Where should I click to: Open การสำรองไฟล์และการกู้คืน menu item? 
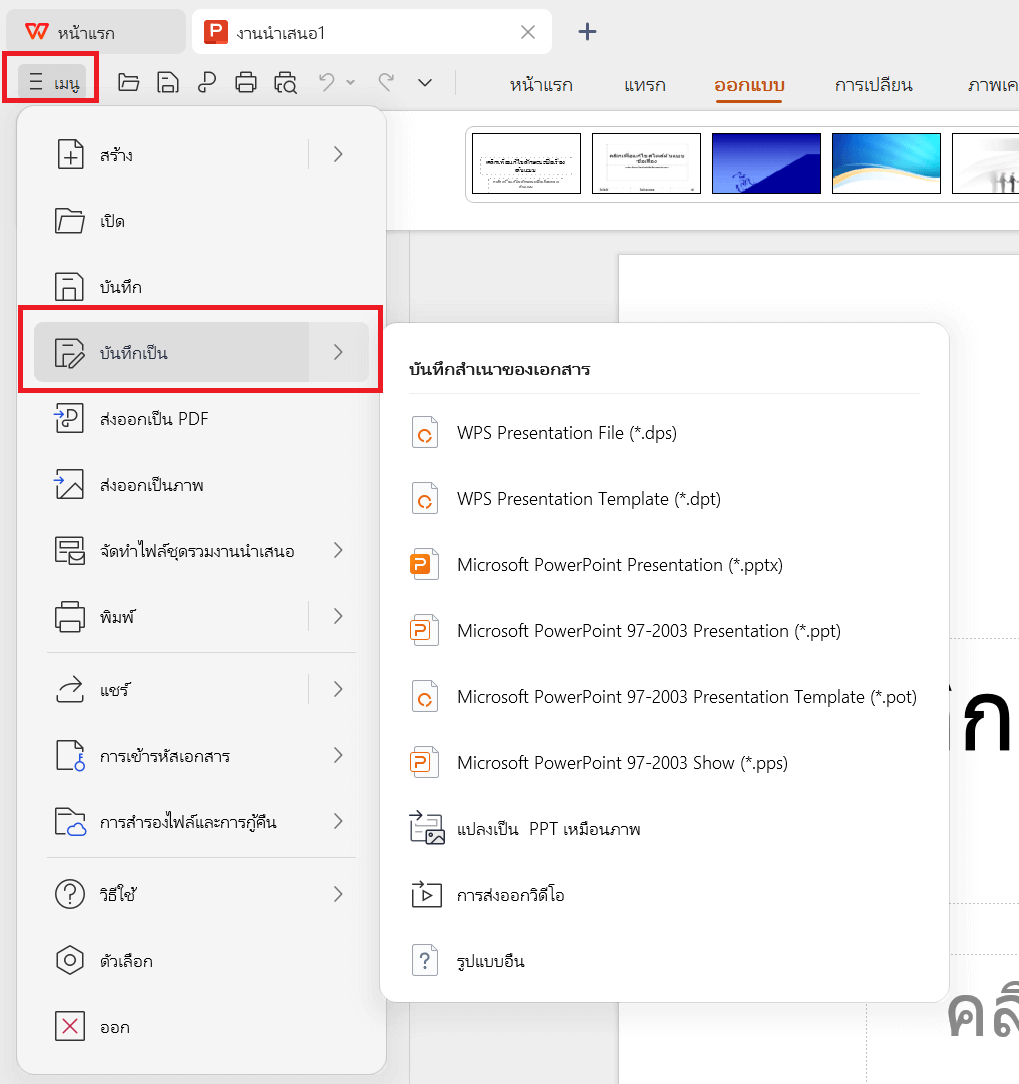click(200, 822)
